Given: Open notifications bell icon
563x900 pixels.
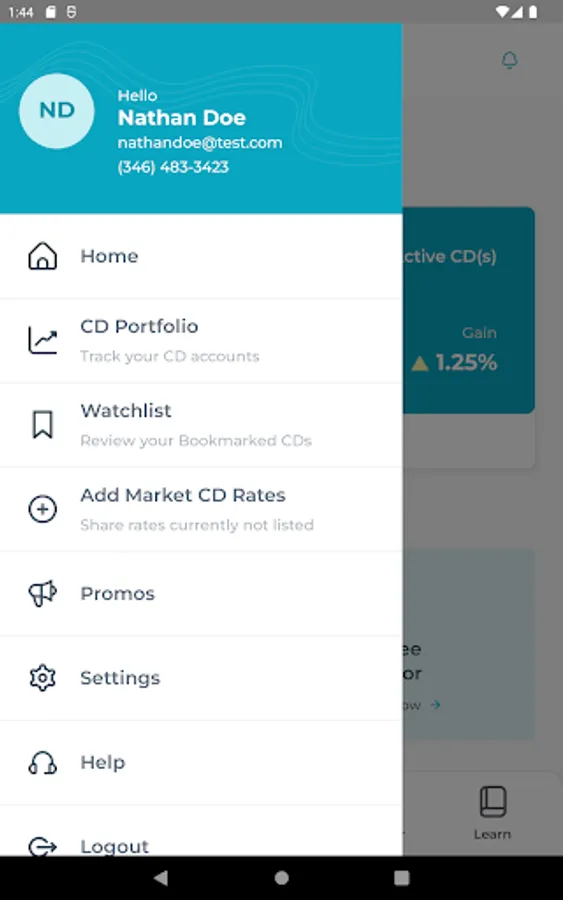Looking at the screenshot, I should coord(510,60).
